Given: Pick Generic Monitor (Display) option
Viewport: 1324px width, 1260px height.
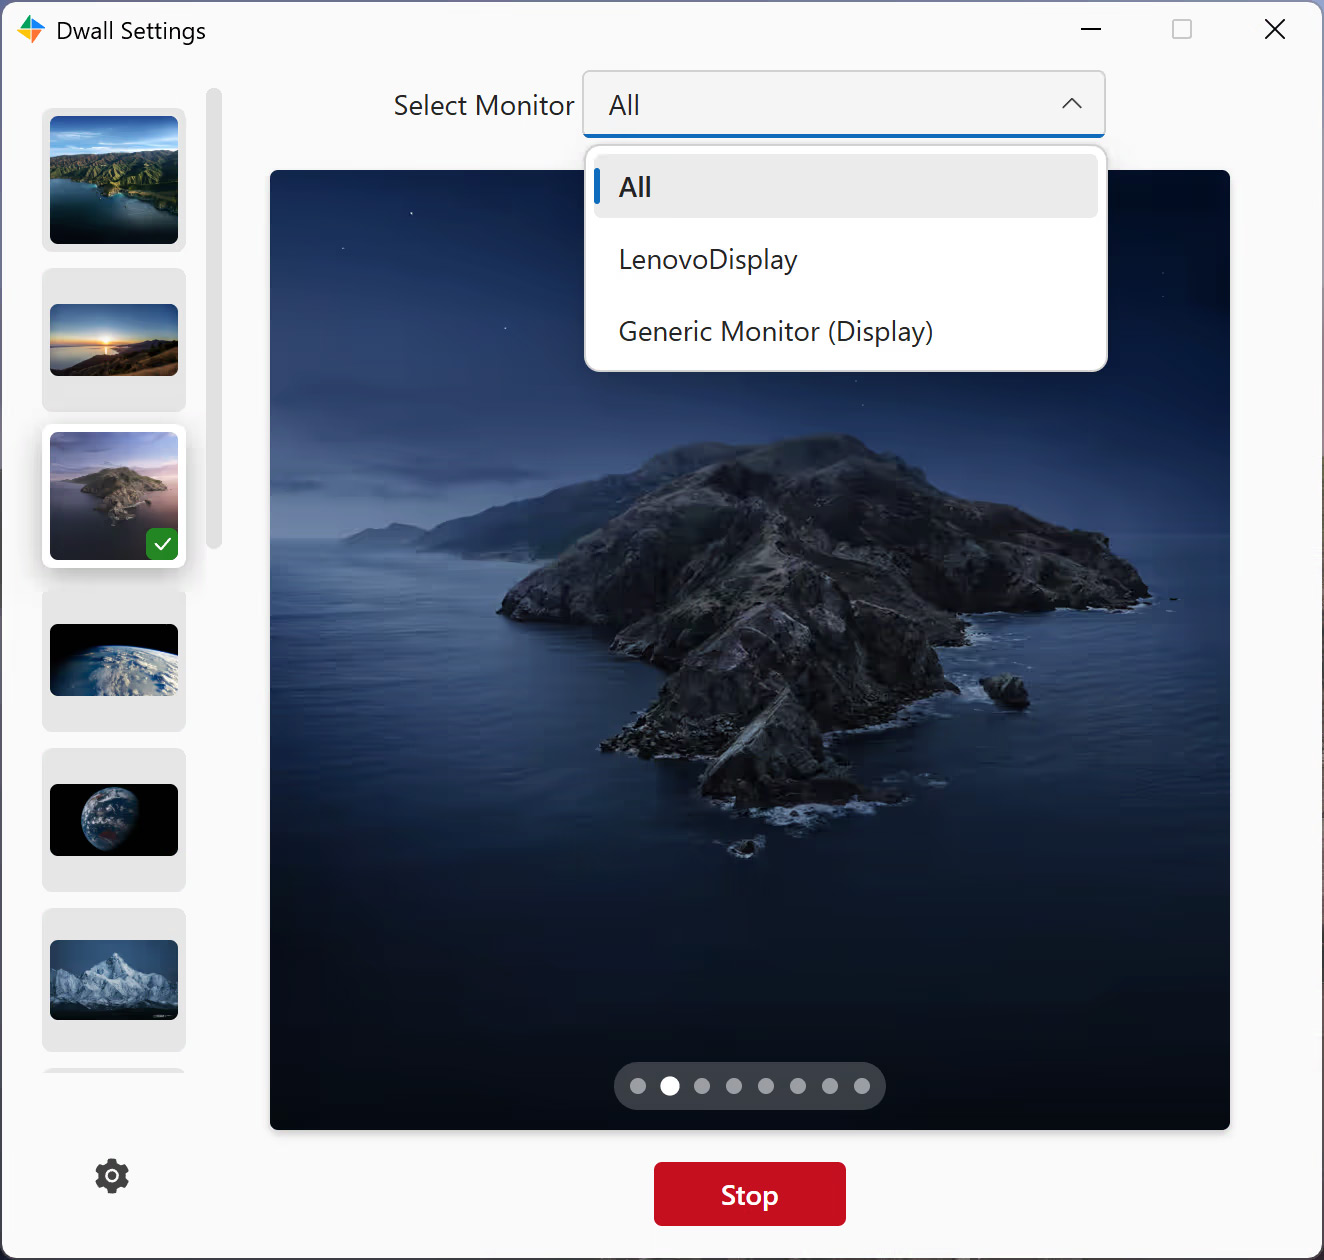Looking at the screenshot, I should click(846, 332).
